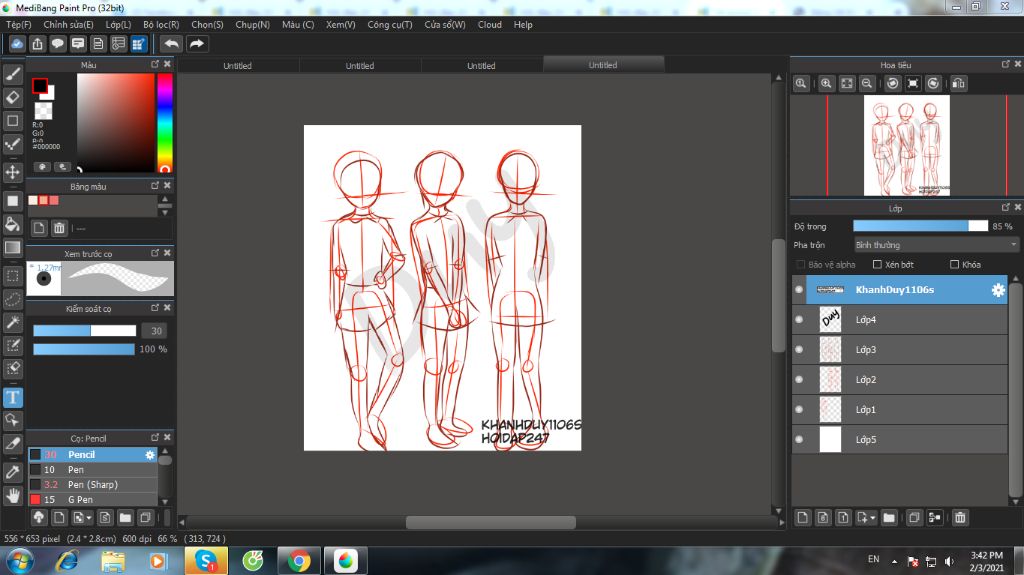
Task: Add brush from cloud in brush panel
Action: point(39,518)
